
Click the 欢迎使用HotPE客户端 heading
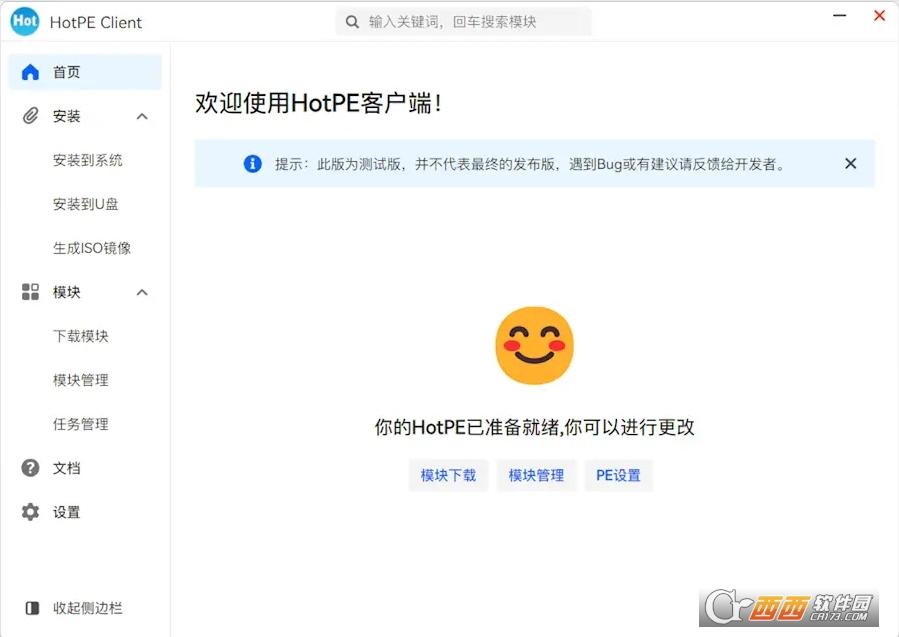click(318, 104)
